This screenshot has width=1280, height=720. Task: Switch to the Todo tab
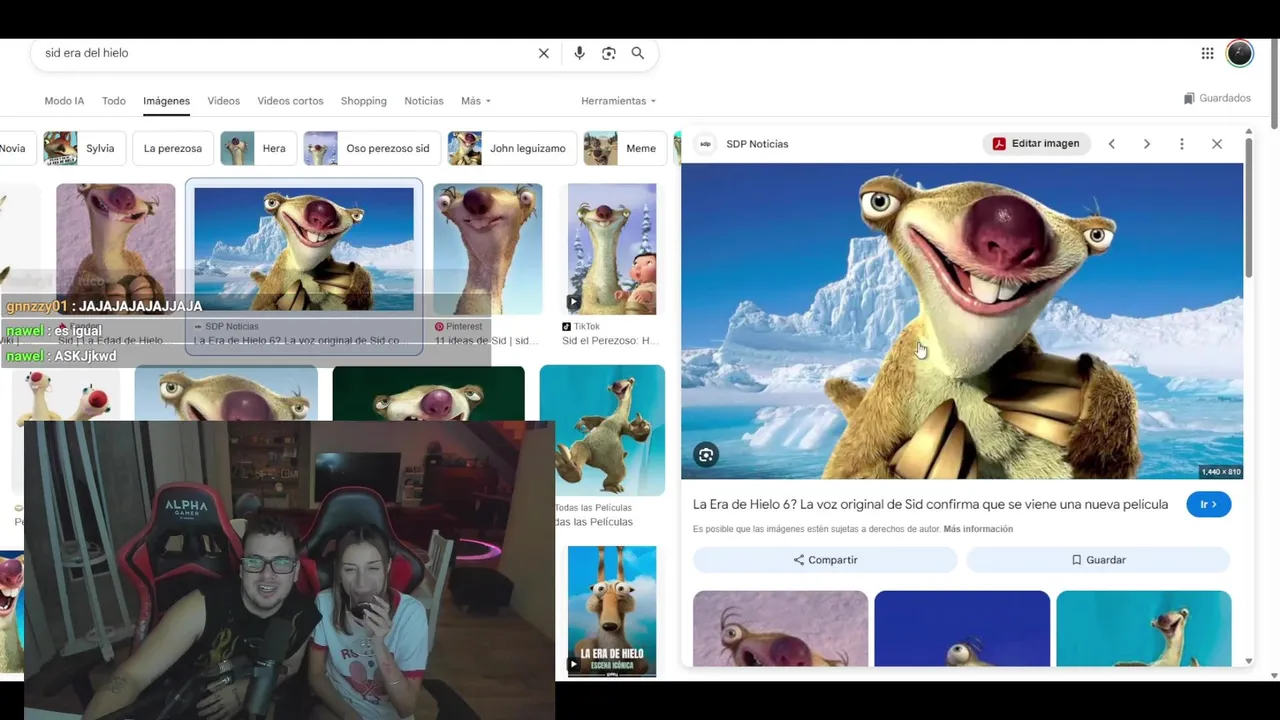coord(114,101)
